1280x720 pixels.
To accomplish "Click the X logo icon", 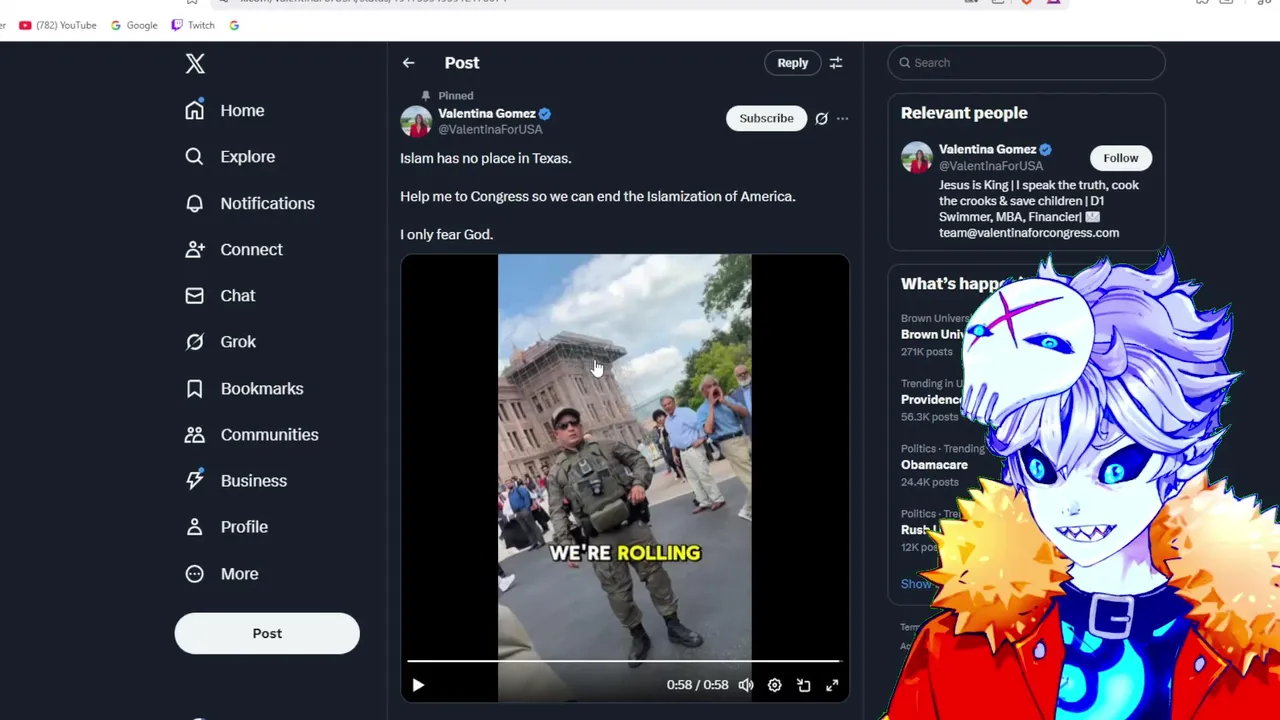I will click(x=195, y=64).
